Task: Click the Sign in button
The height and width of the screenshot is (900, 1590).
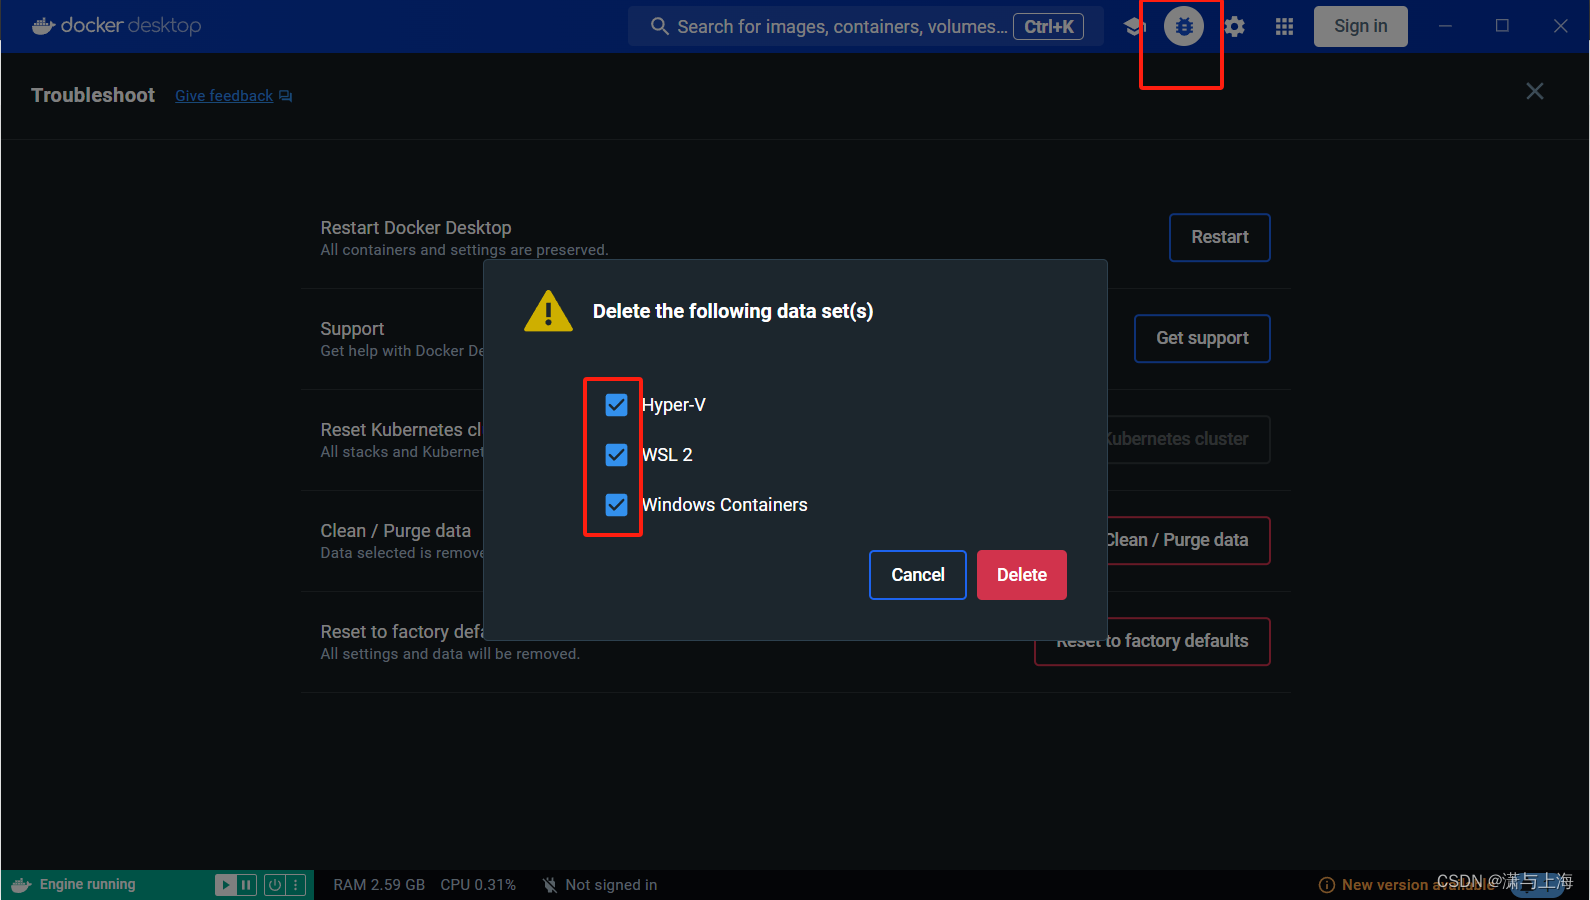Action: coord(1361,26)
